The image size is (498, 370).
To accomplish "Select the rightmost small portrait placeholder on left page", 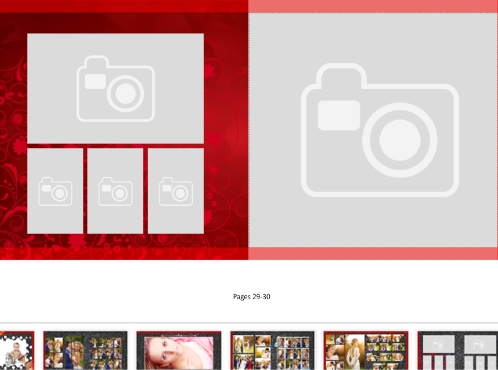I will click(x=176, y=191).
